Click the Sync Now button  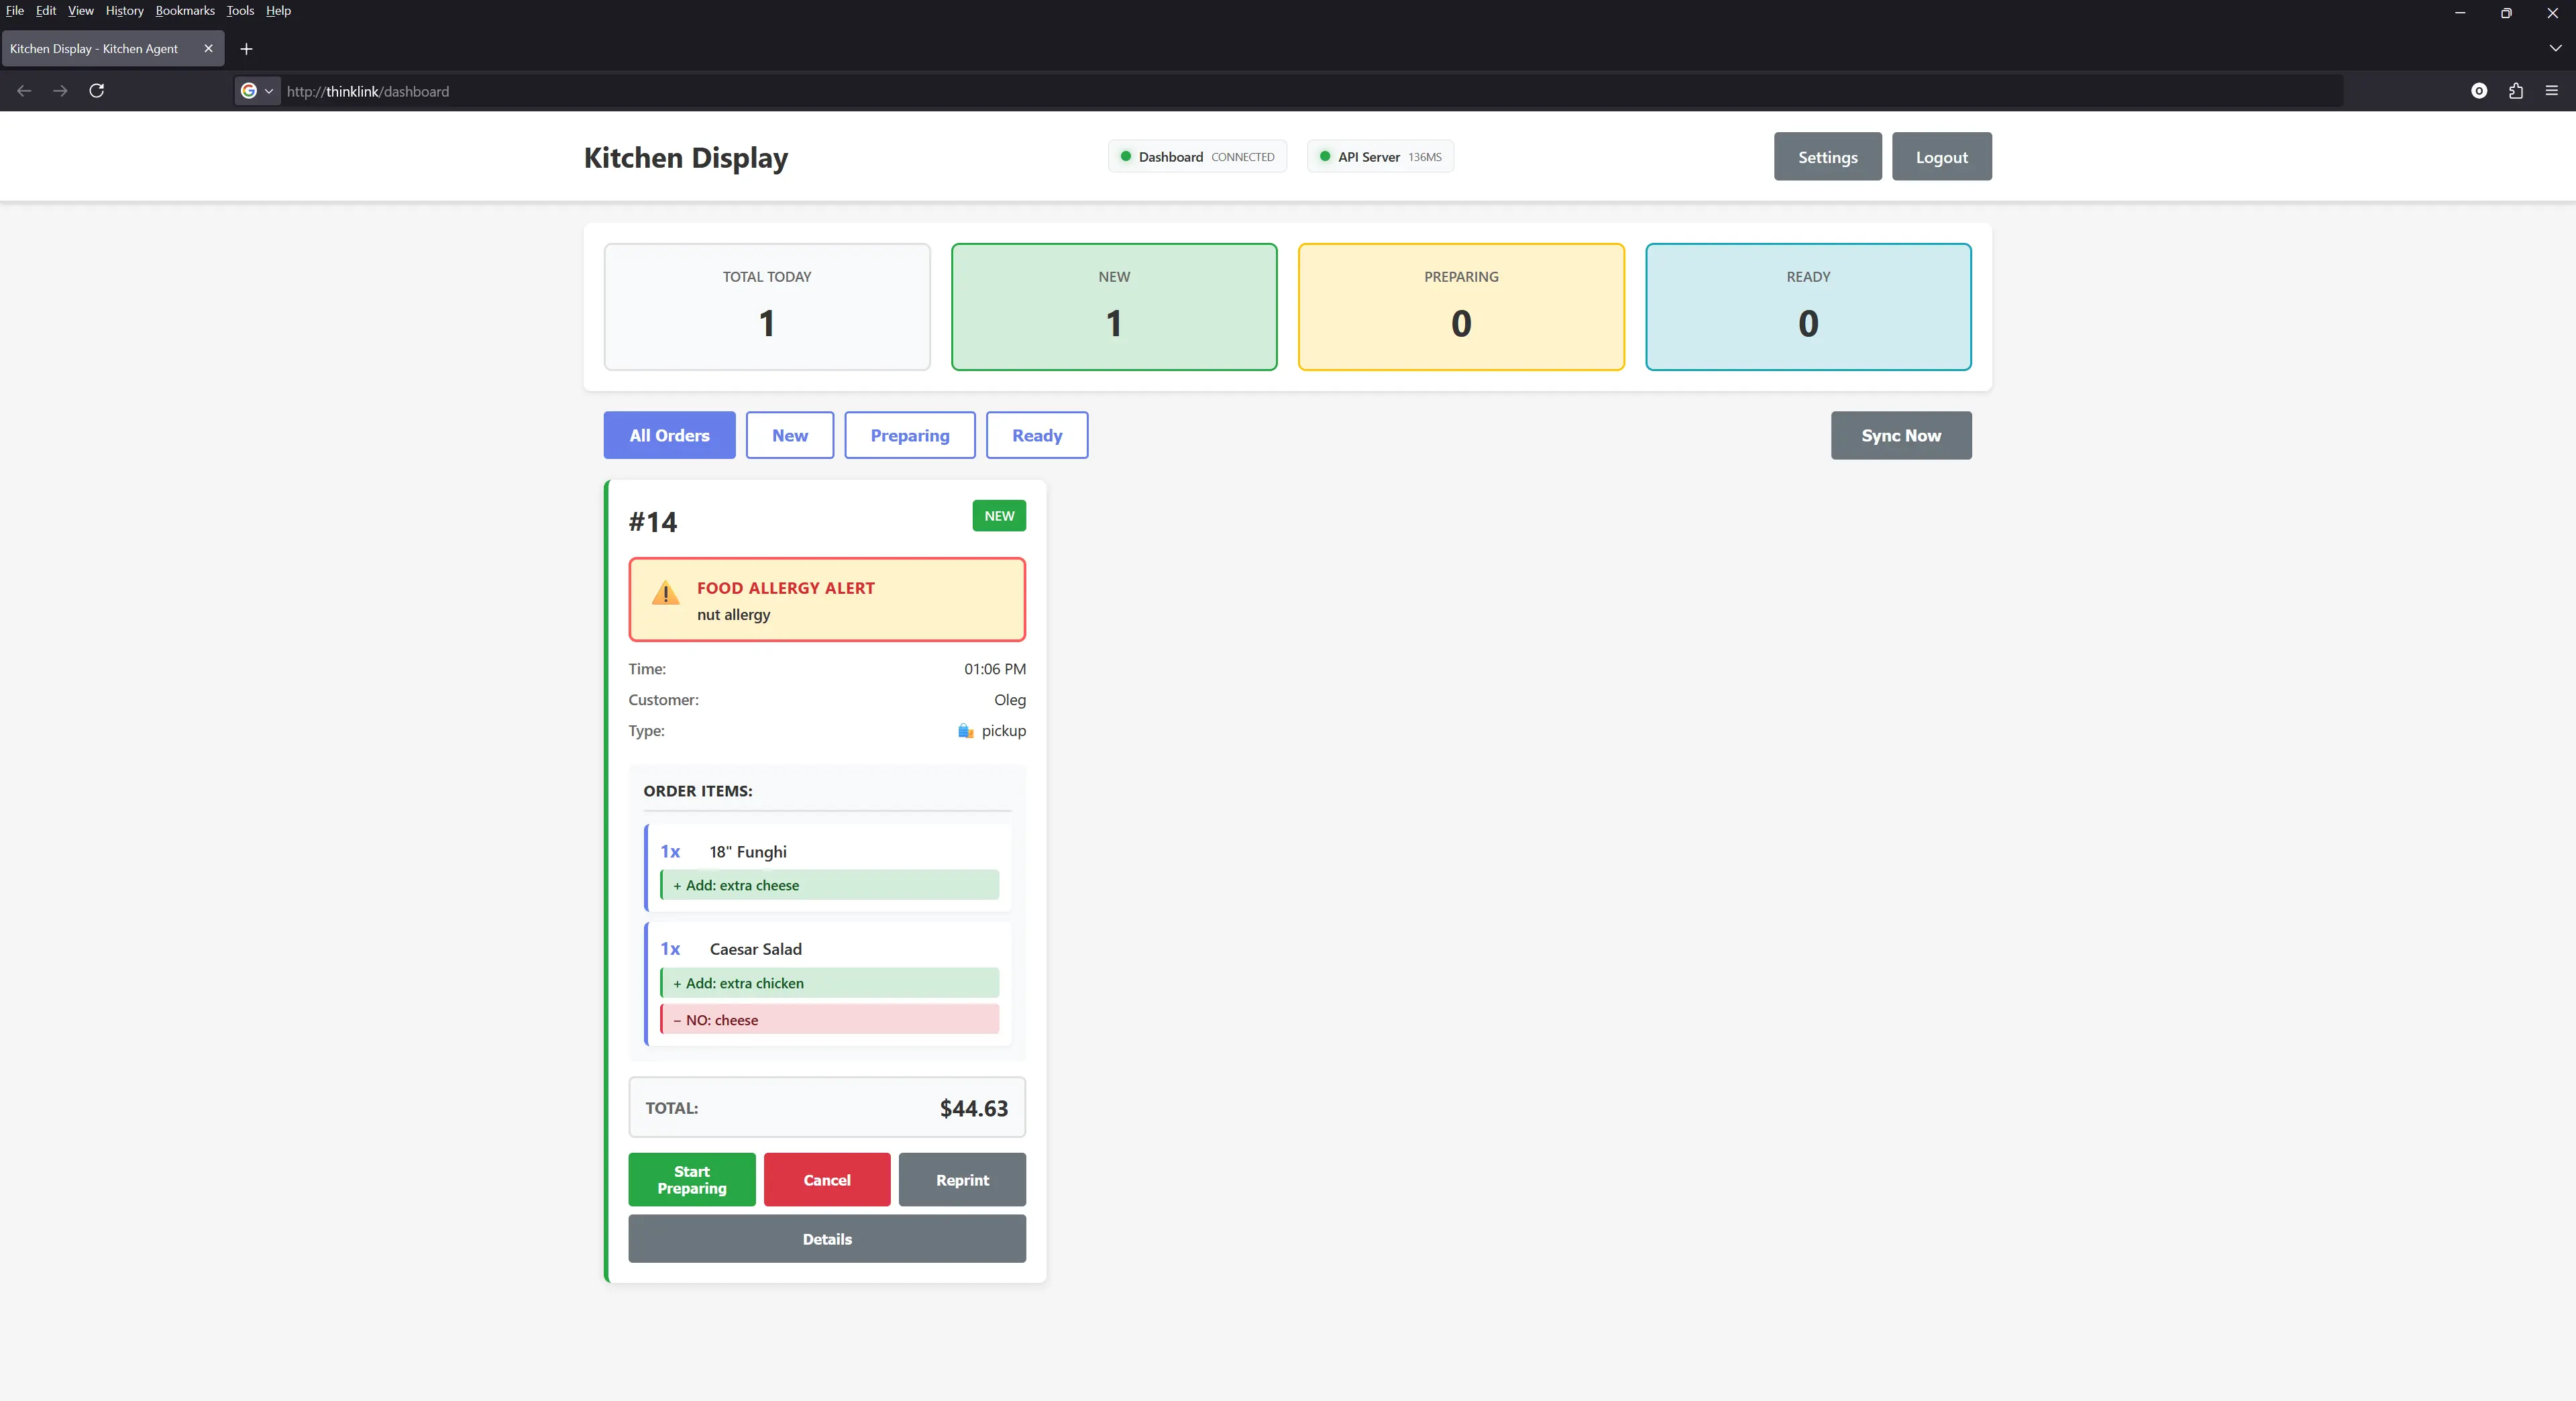click(x=1900, y=435)
